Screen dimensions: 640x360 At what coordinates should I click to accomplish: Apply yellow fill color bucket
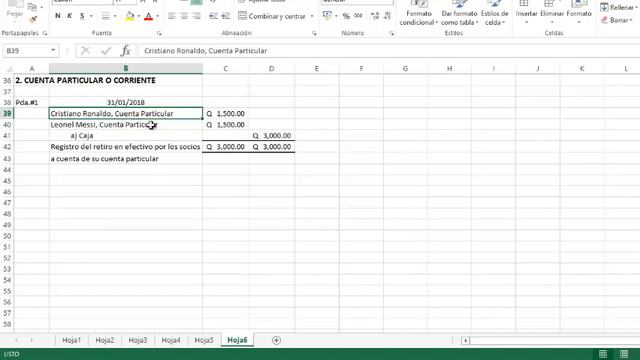130,16
